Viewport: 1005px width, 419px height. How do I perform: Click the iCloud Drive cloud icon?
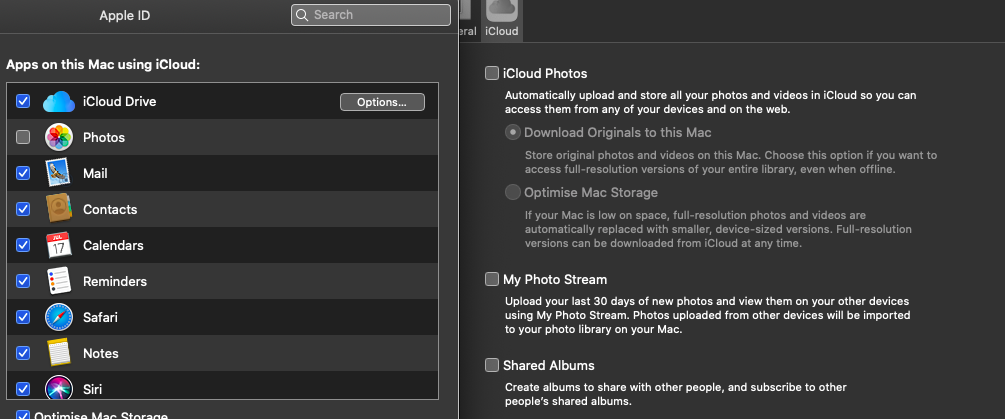(59, 101)
